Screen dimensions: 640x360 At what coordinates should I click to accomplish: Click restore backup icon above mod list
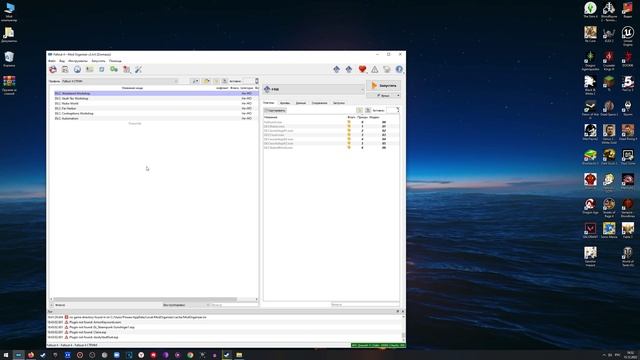pos(216,81)
